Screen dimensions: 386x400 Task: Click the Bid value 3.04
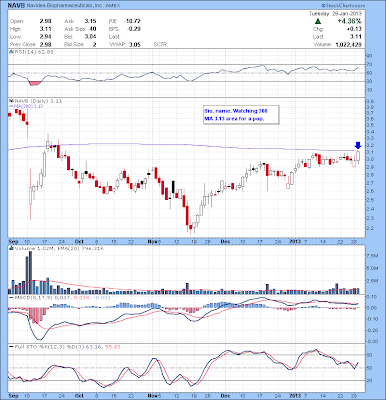pyautogui.click(x=90, y=37)
